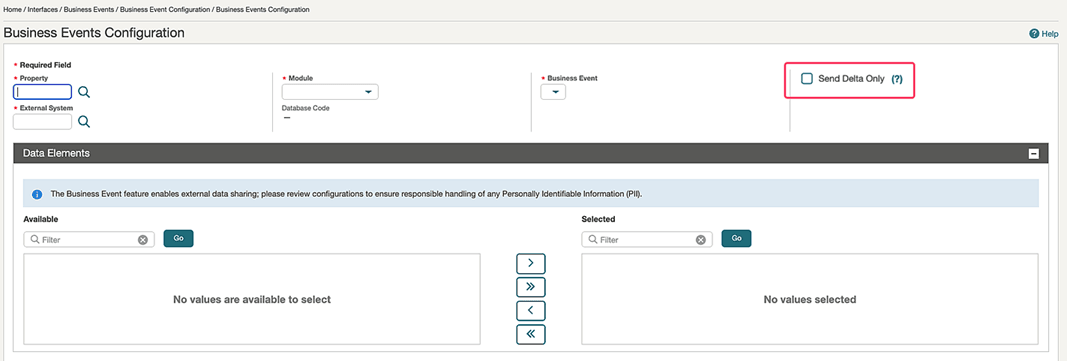Move selected item left with single arrow
This screenshot has height=361, width=1067.
coord(531,311)
